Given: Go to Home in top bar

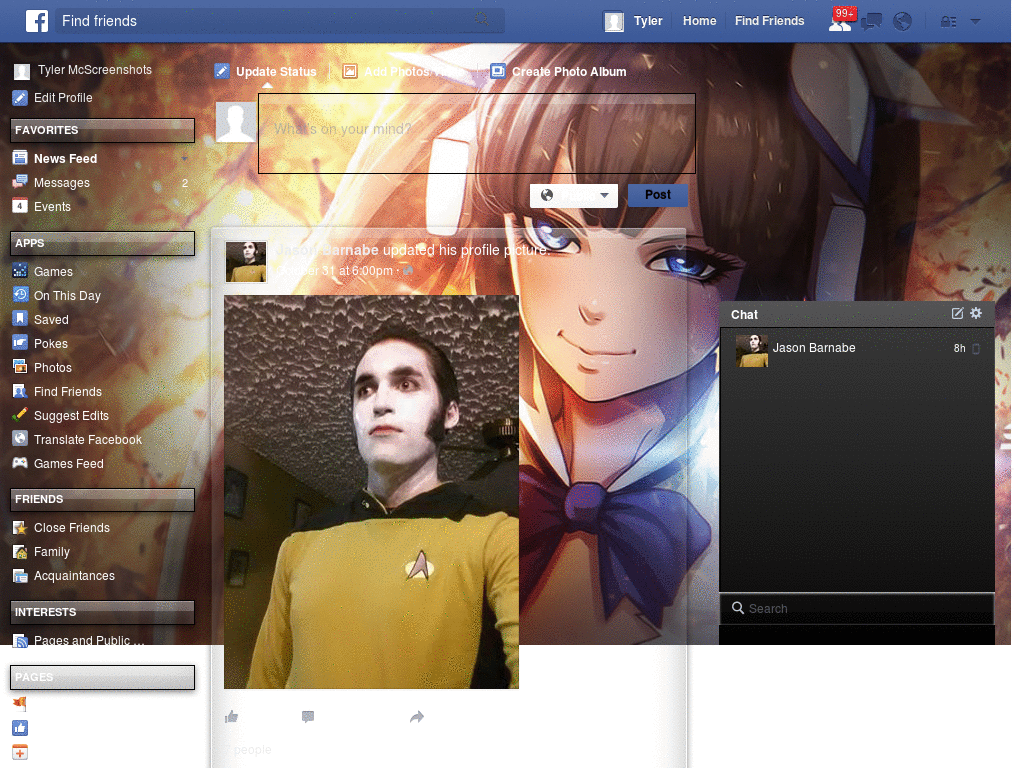Looking at the screenshot, I should point(699,21).
